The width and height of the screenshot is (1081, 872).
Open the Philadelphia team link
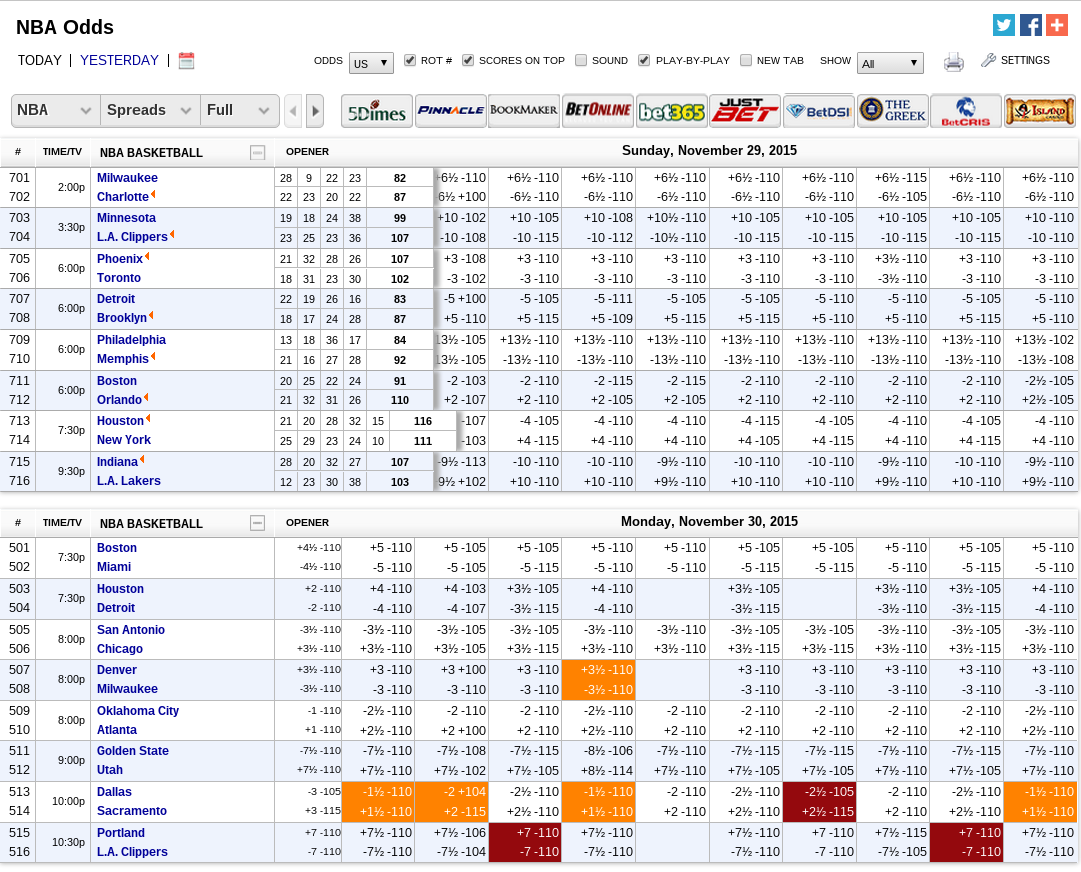[131, 340]
